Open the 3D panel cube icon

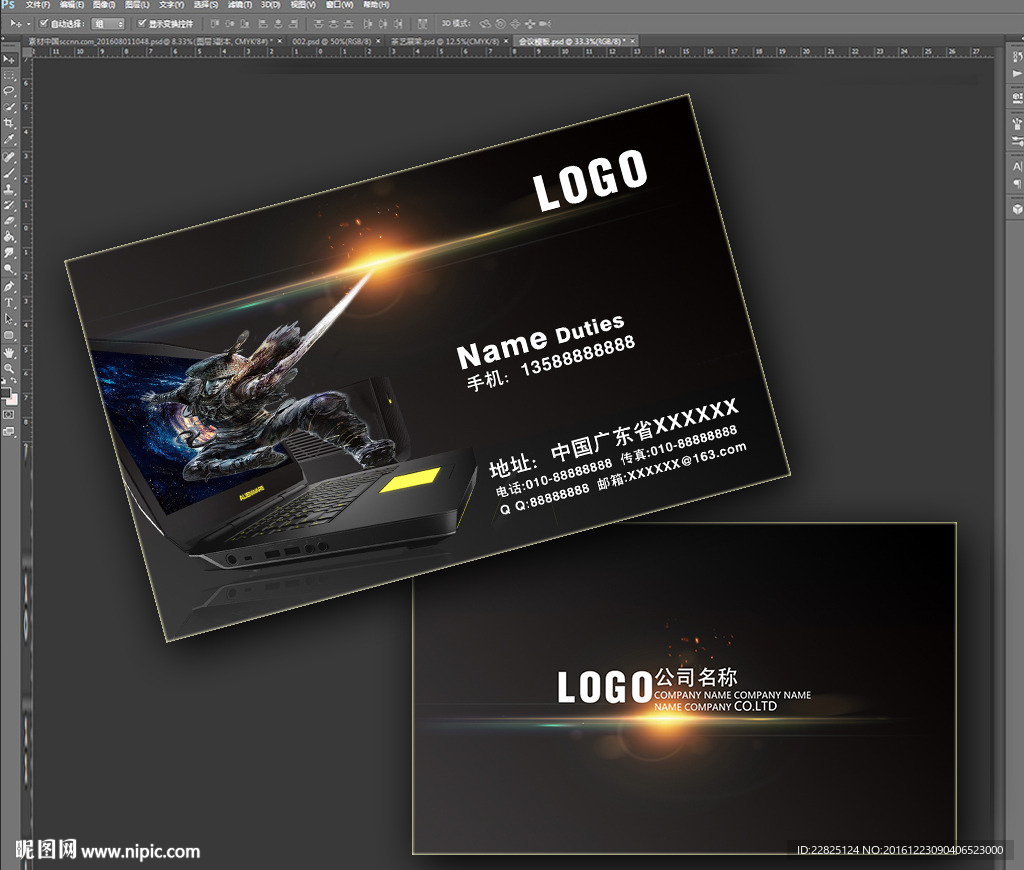pos(1017,209)
